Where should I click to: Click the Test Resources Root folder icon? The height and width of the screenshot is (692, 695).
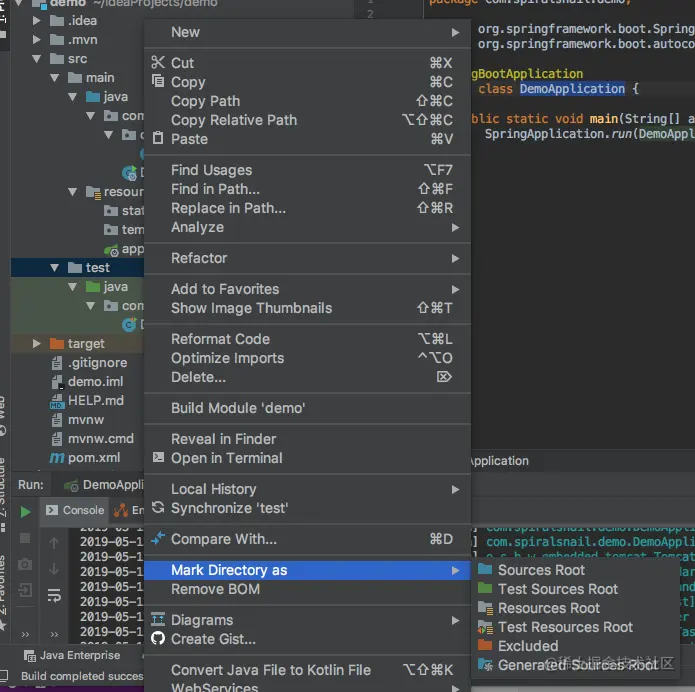[x=485, y=627]
